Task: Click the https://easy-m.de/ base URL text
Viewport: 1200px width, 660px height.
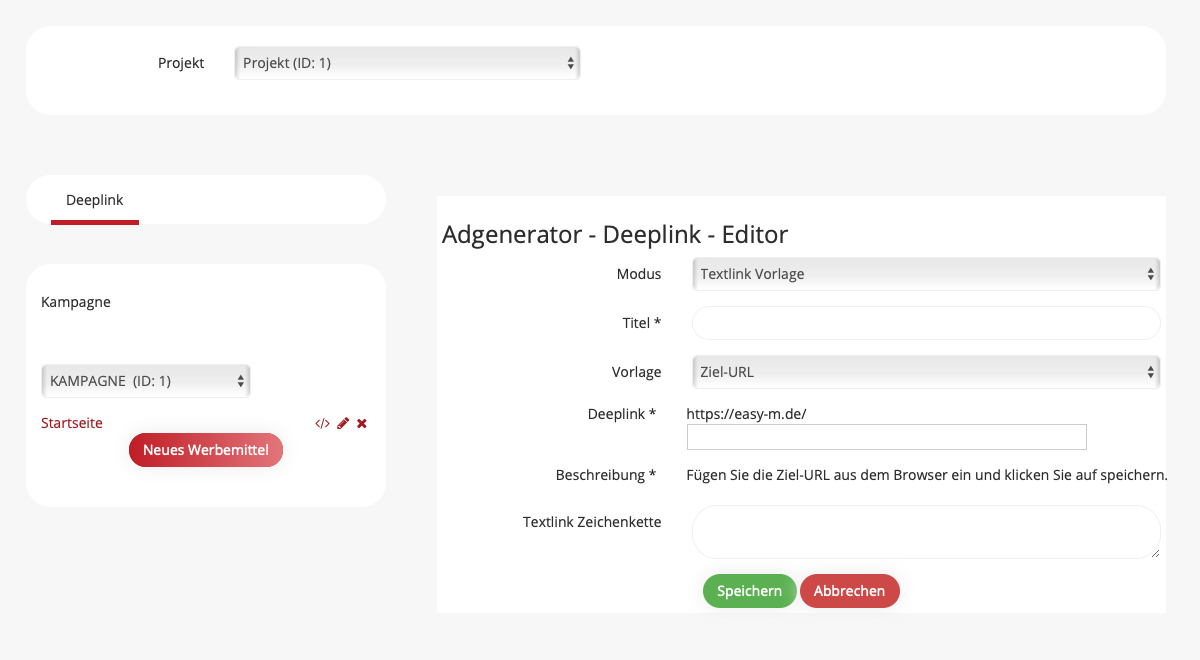Action: pyautogui.click(x=746, y=413)
